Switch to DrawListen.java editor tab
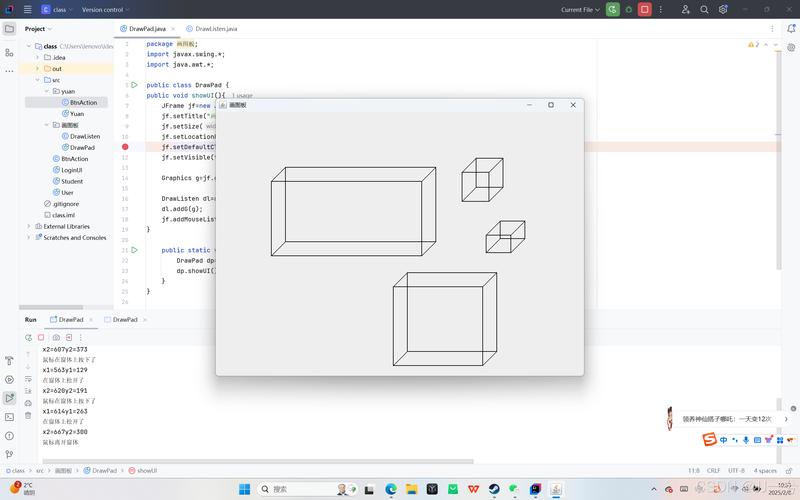Screen dimensions: 800x500 click(x=215, y=29)
